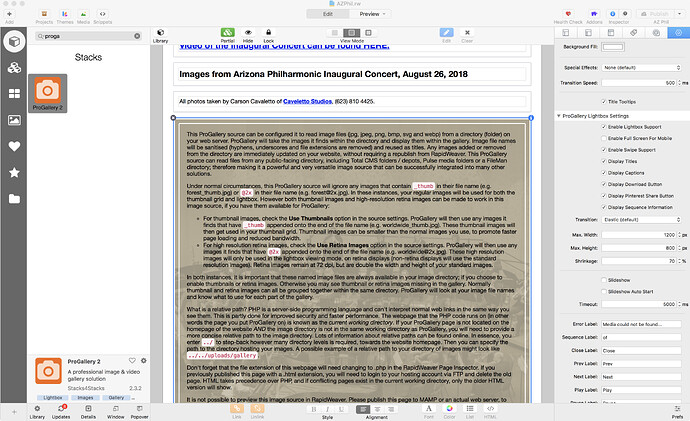Select the third inspector layout tab
This screenshot has width=690, height=421.
(x=611, y=33)
